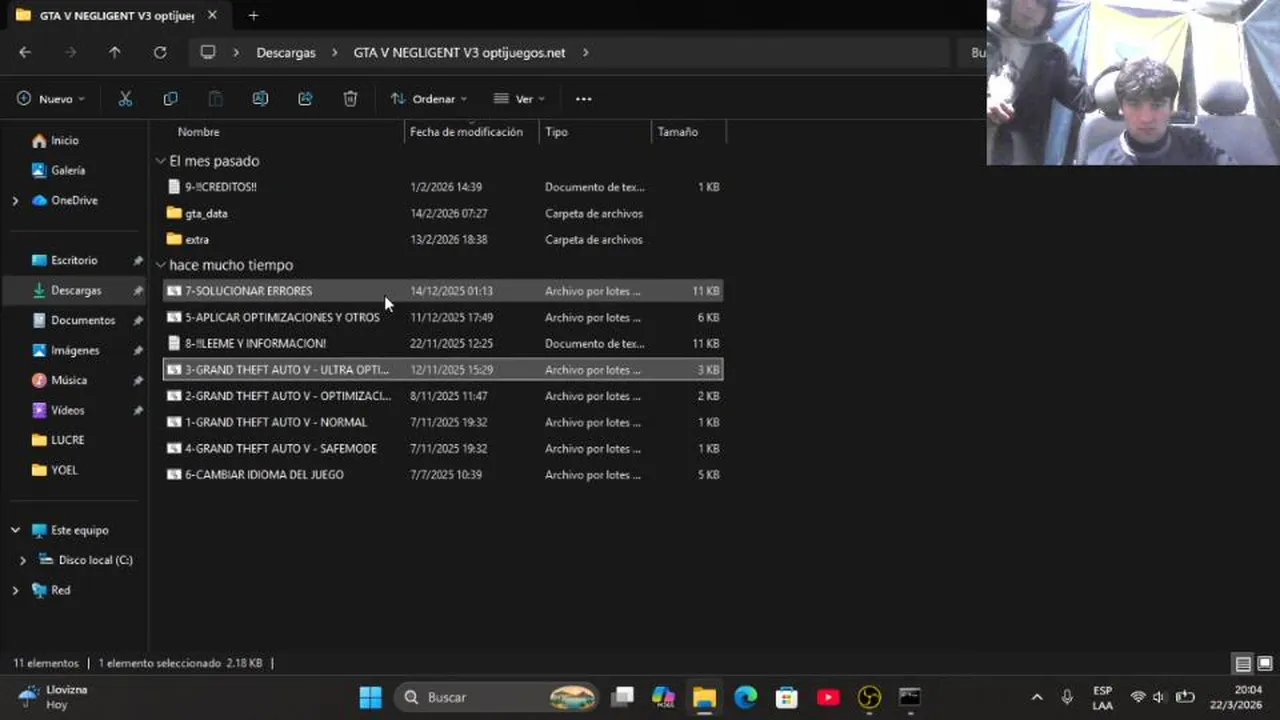The height and width of the screenshot is (720, 1280).
Task: Select 4-GRAND THEFT AUTO V - SAFEMODE
Action: (442, 448)
